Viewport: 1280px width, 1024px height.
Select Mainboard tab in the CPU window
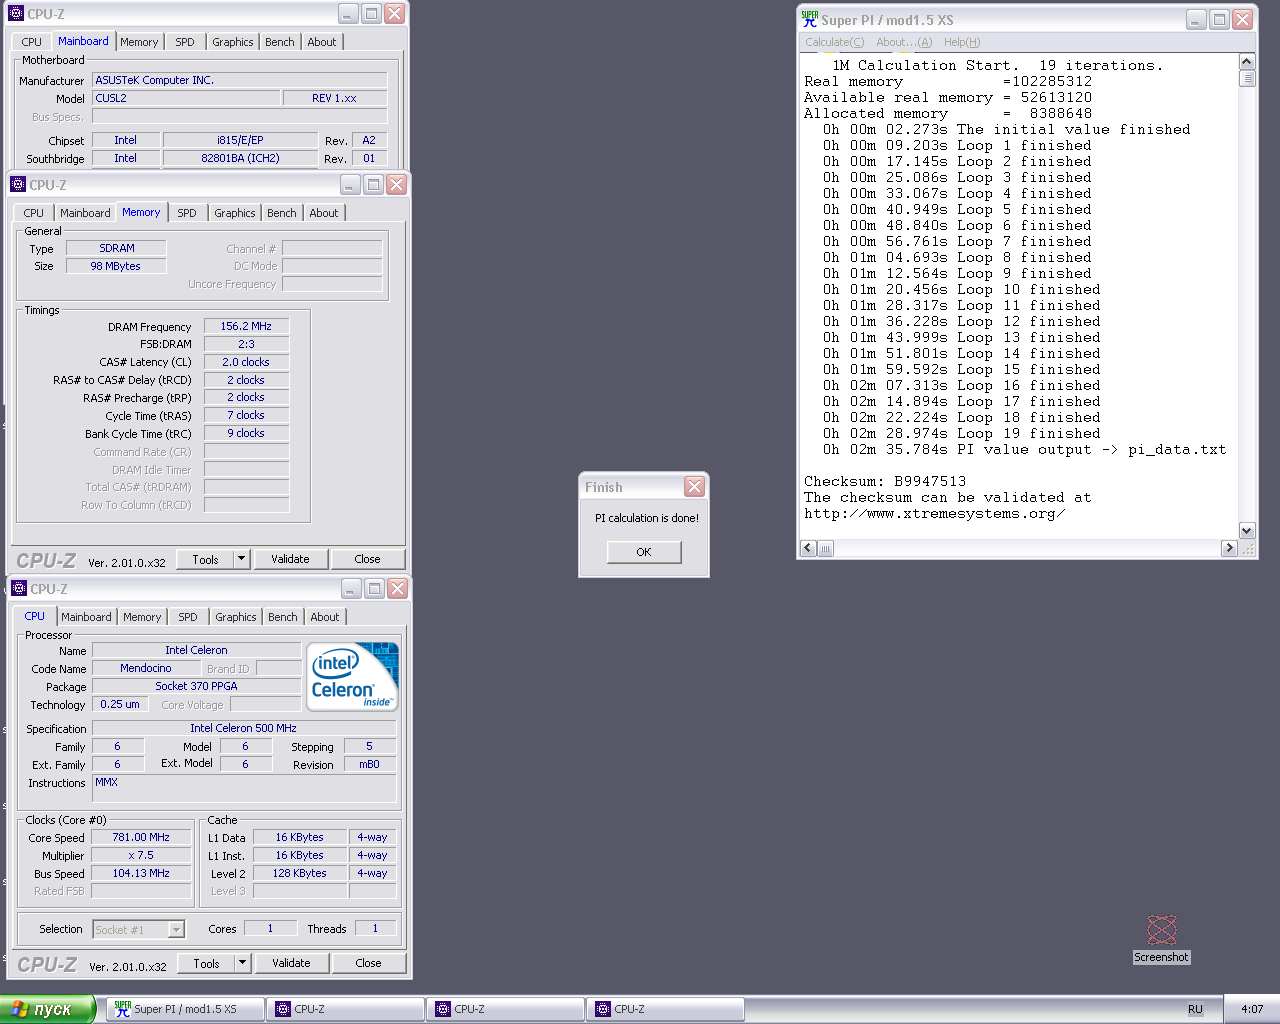(87, 617)
